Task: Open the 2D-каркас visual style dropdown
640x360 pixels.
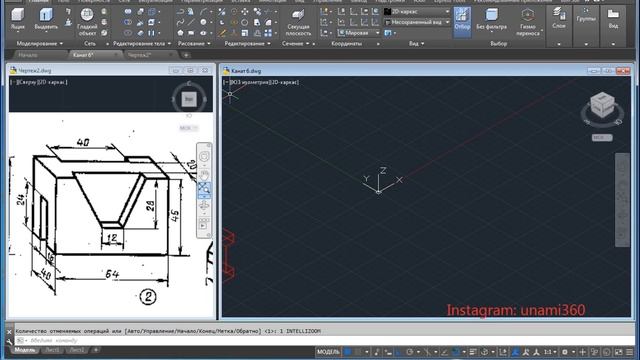Action: pyautogui.click(x=417, y=12)
